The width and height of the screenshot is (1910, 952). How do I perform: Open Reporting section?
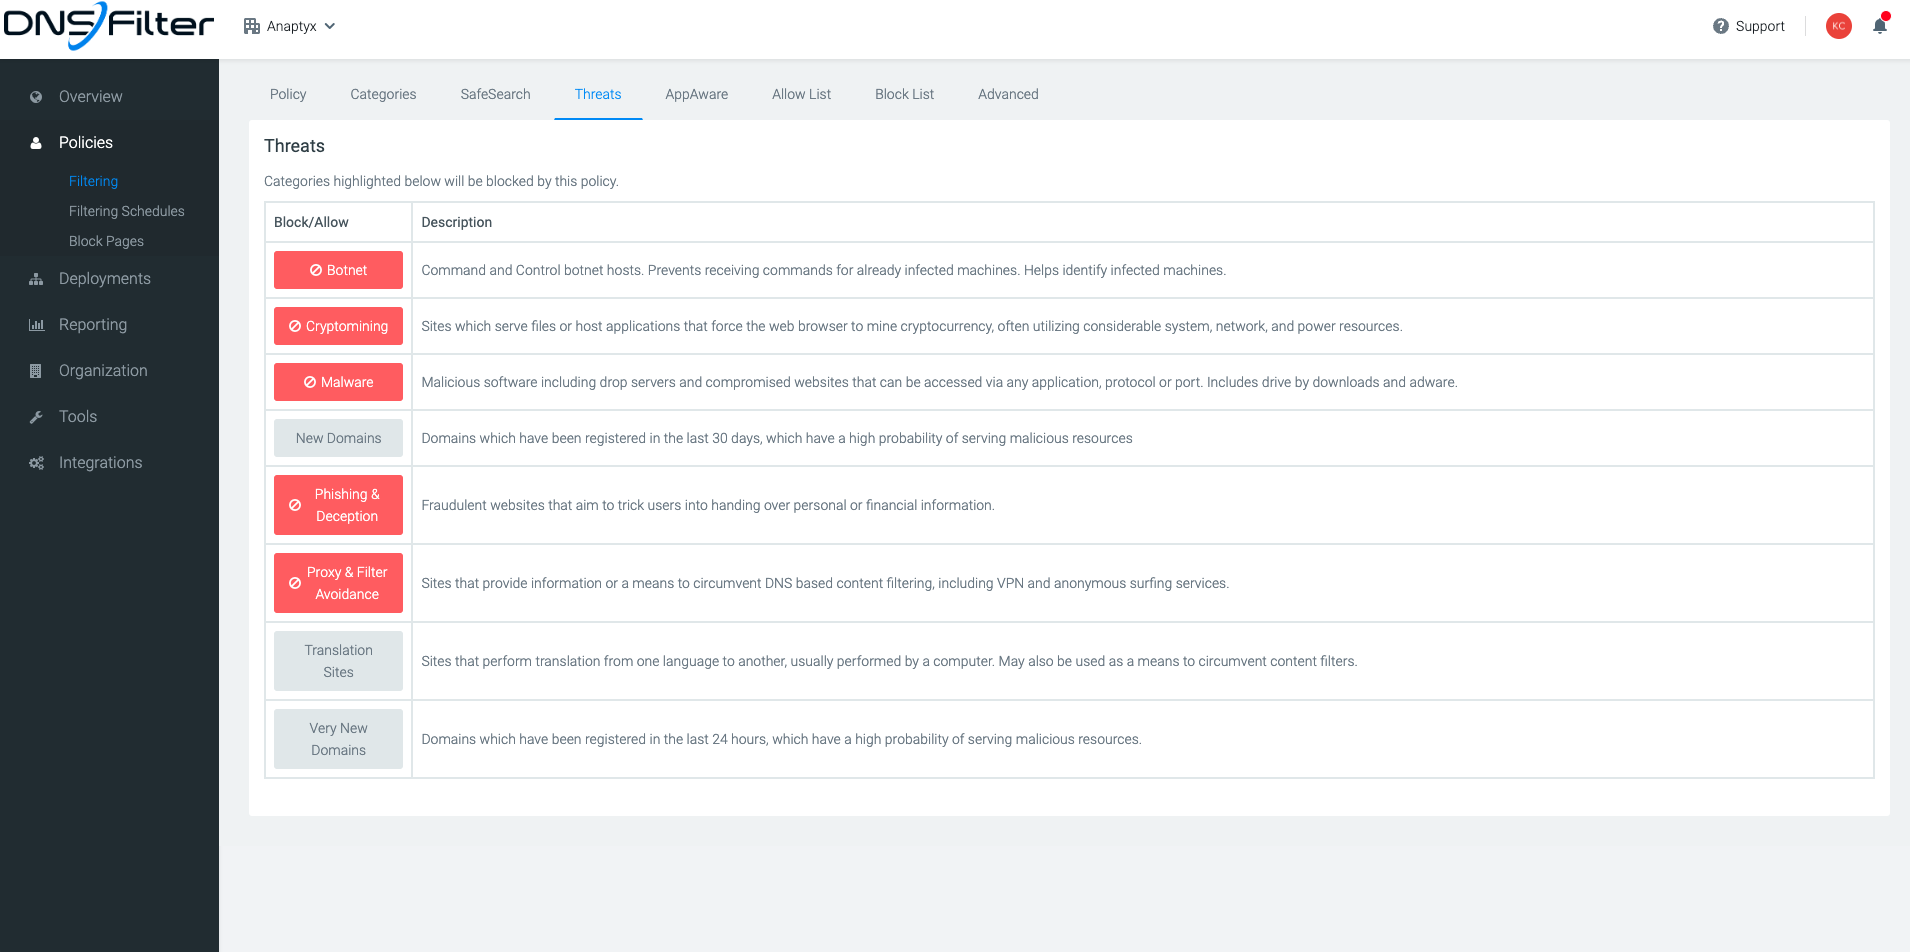coord(93,325)
